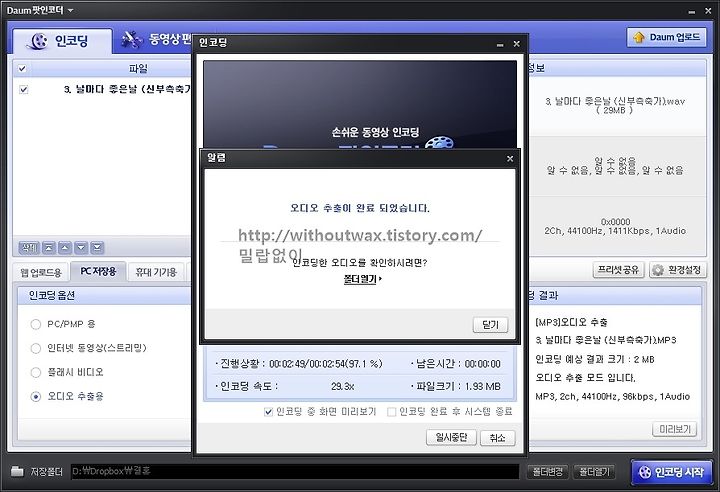Open 환경설정 settings with gear icon

[677, 270]
